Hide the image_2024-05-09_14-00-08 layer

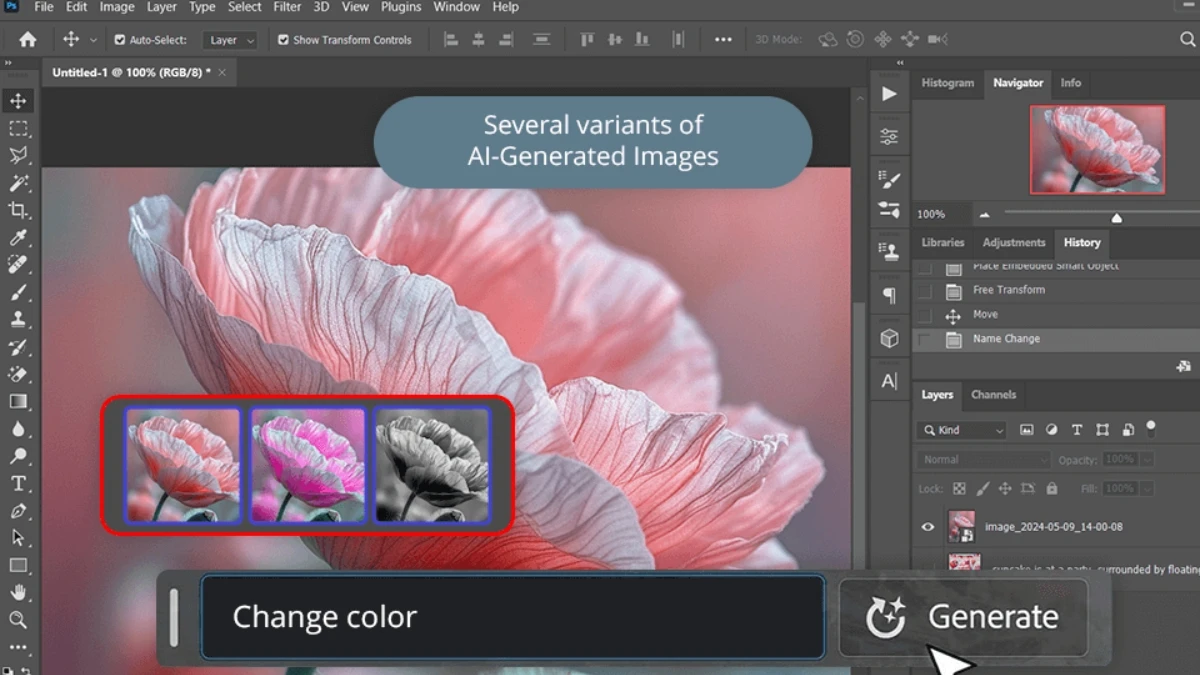(927, 527)
